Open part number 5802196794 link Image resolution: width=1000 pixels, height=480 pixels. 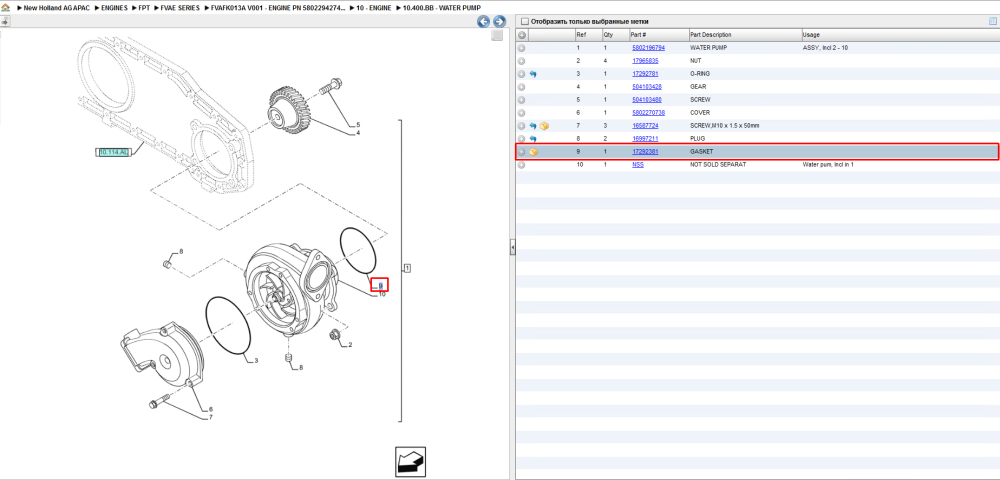click(x=649, y=48)
